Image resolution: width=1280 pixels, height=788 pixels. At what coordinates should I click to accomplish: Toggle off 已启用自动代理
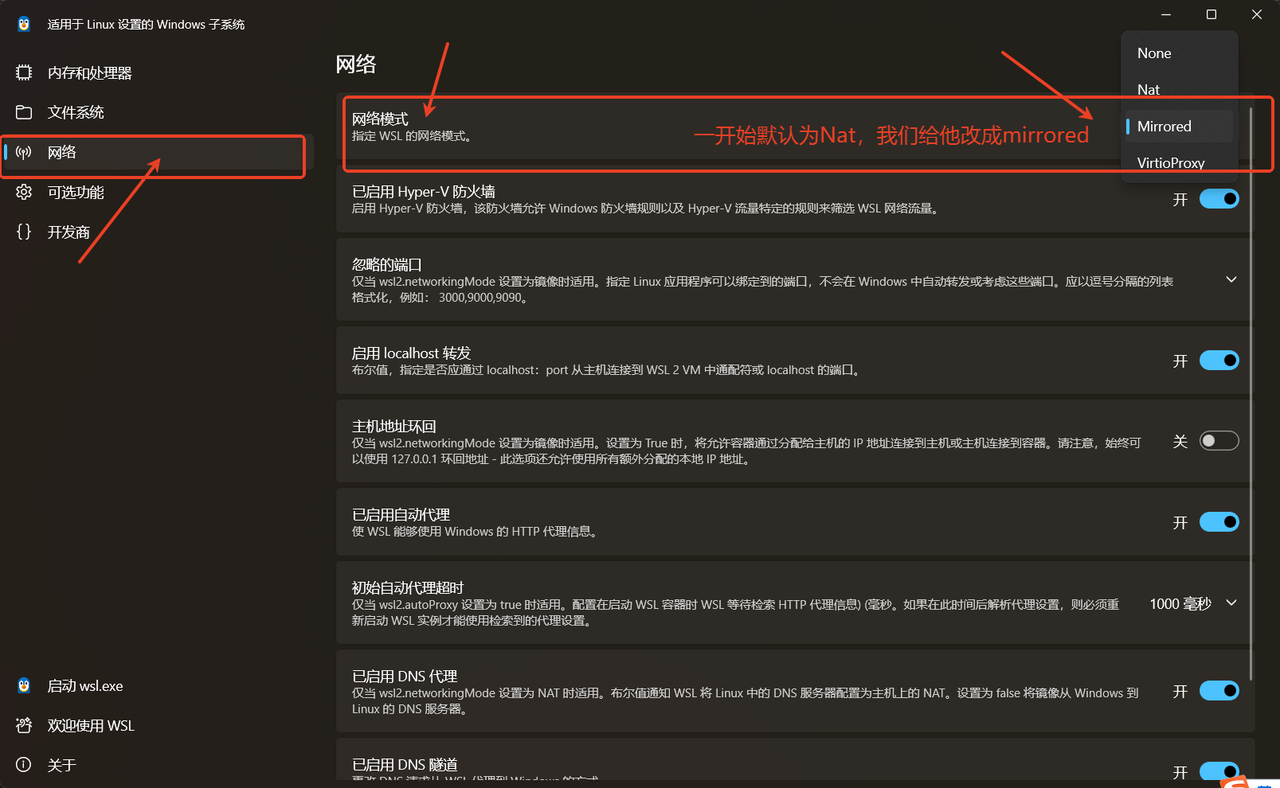pyautogui.click(x=1219, y=522)
